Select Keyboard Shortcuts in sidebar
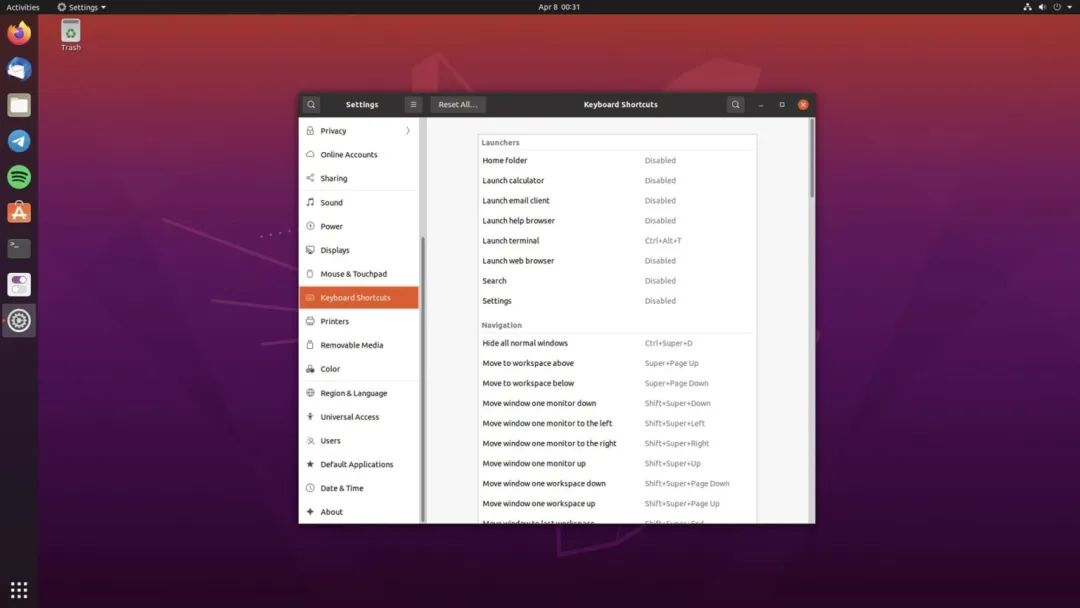The height and width of the screenshot is (608, 1080). coord(359,297)
